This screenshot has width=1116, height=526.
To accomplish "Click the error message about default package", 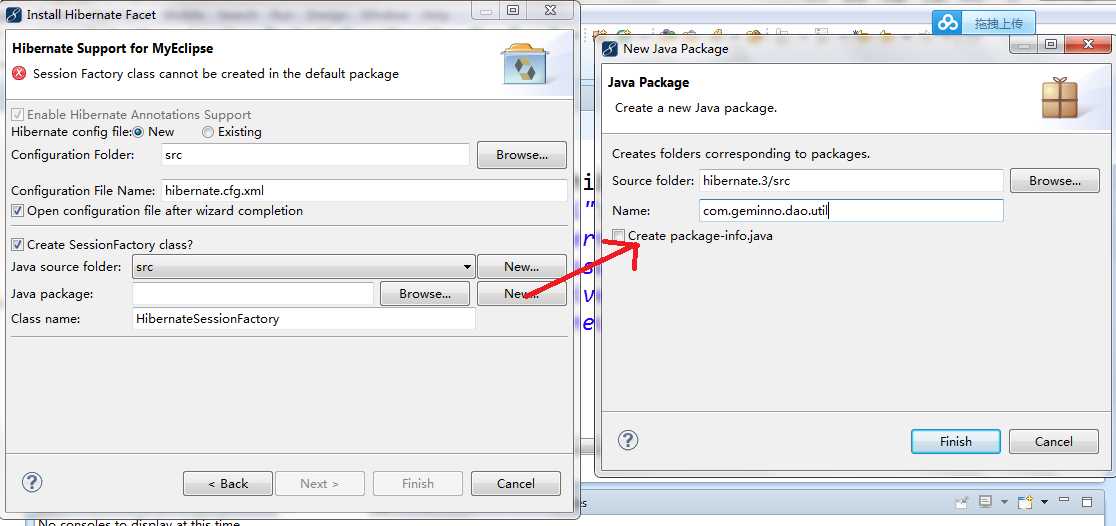I will pyautogui.click(x=216, y=73).
